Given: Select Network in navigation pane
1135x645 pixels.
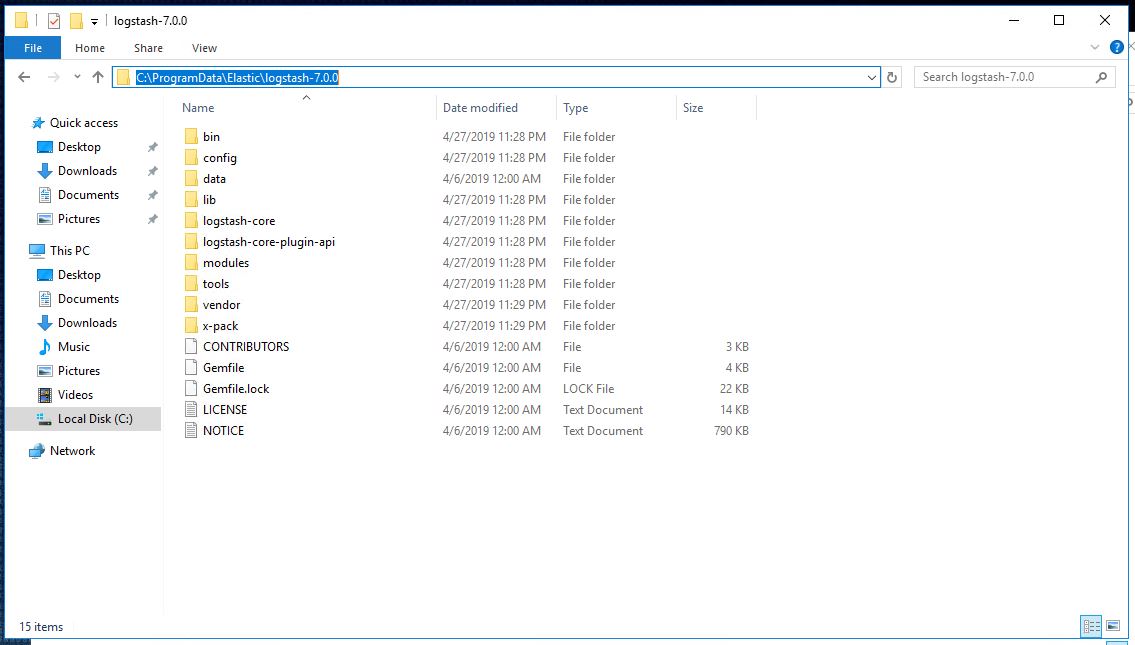Looking at the screenshot, I should 72,450.
